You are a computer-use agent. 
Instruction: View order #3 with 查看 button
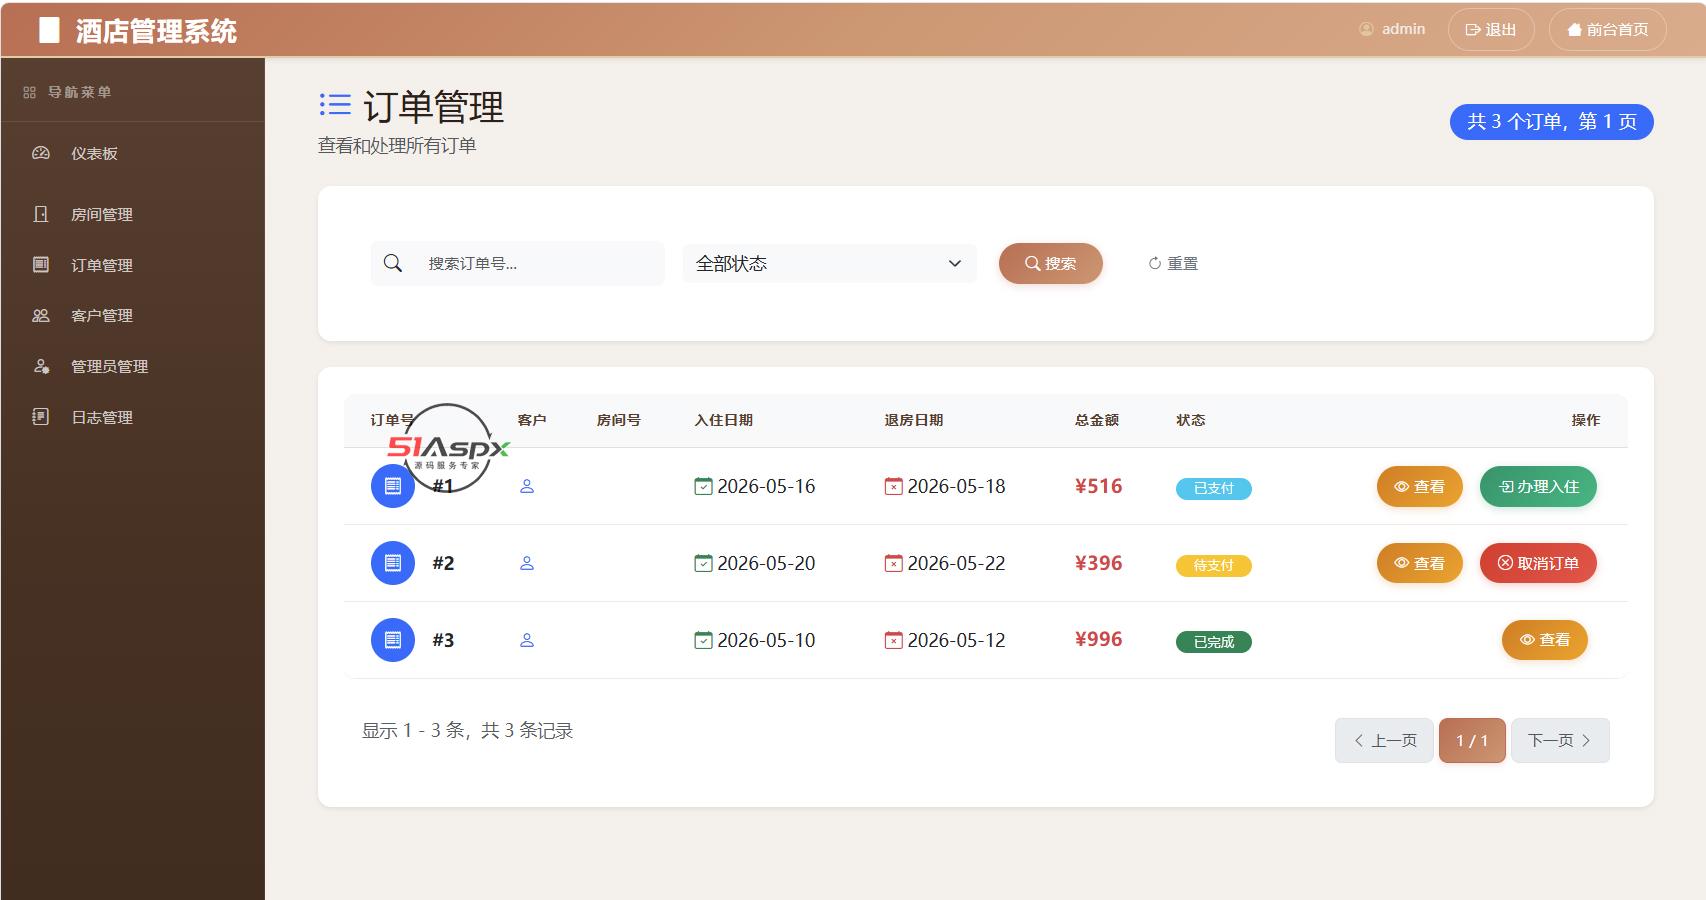pyautogui.click(x=1544, y=640)
